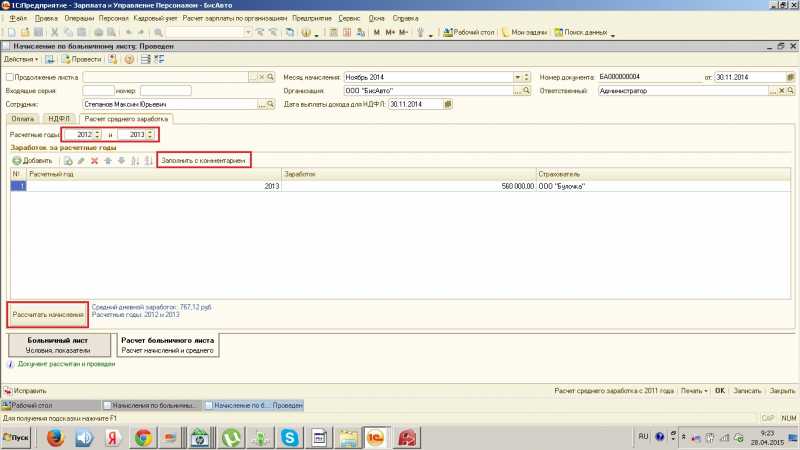This screenshot has width=800, height=450.
Task: Click the red delete row icon
Action: 94,161
